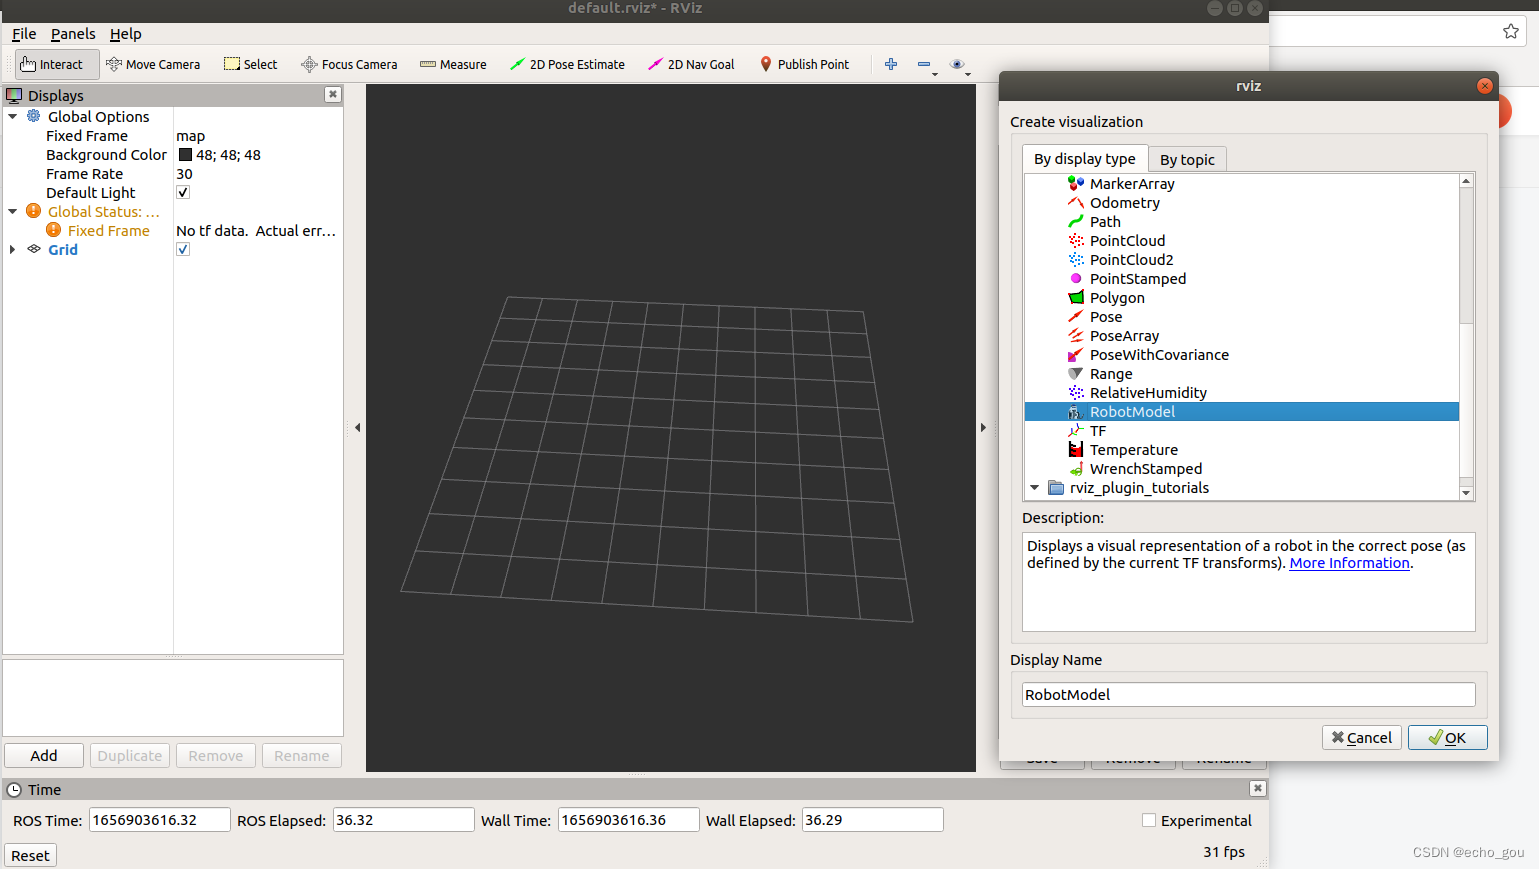This screenshot has width=1539, height=869.
Task: Collapse the Global Options tree node
Action: click(x=13, y=117)
